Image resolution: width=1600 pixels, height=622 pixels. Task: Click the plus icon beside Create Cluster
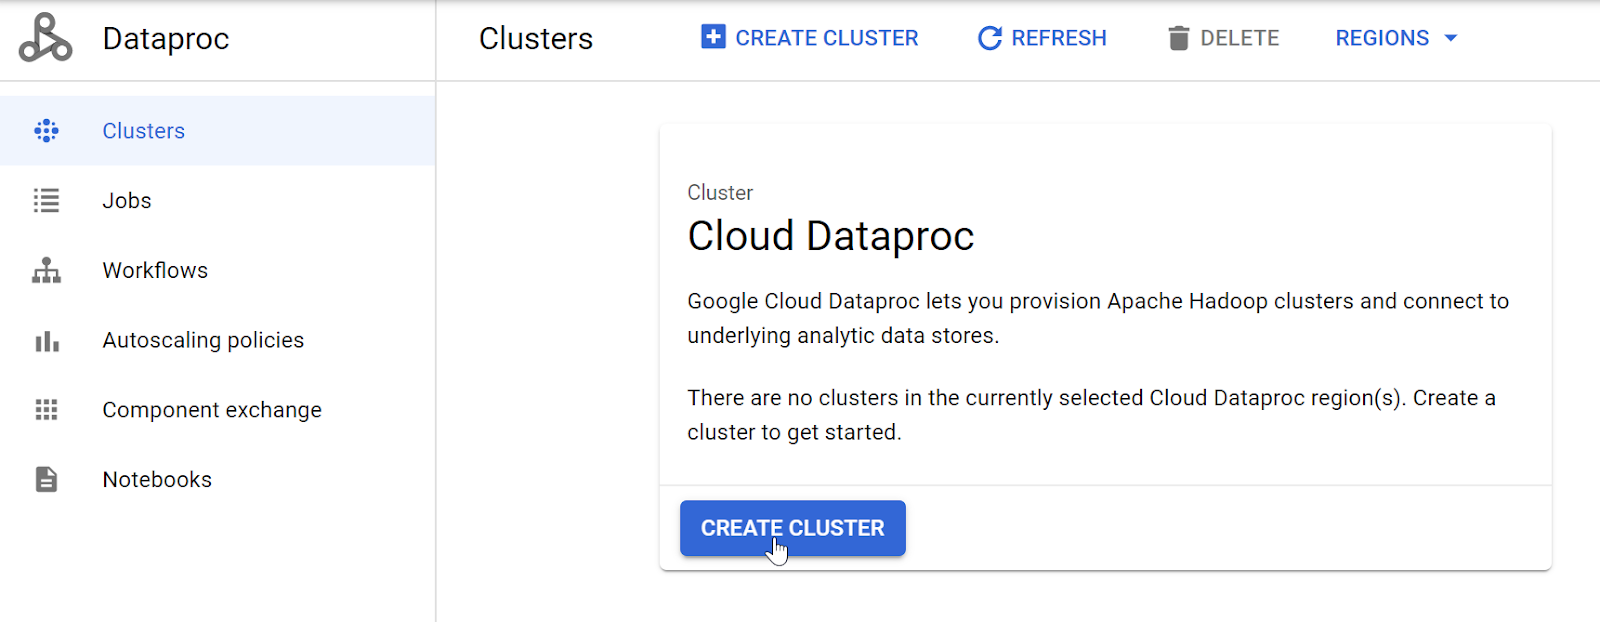[x=713, y=38]
